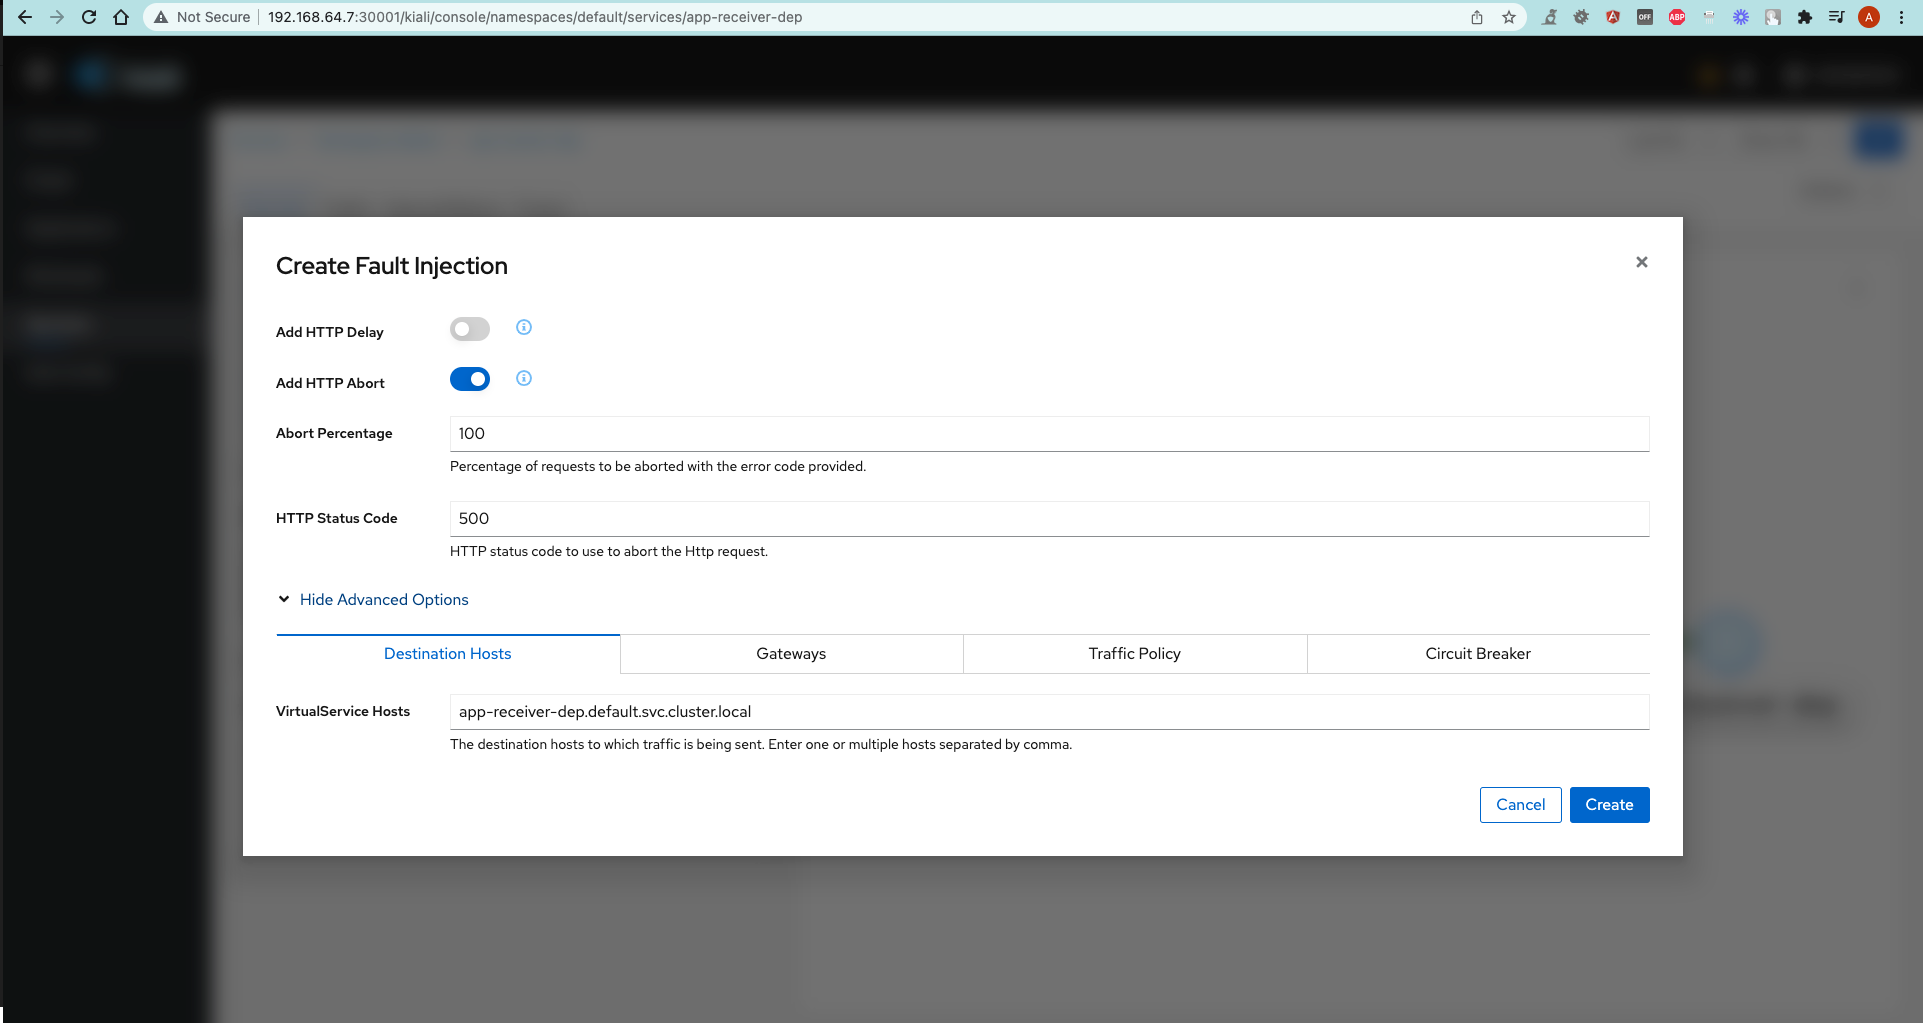Collapse Hide Advanced Options section
The image size is (1923, 1023).
383,599
